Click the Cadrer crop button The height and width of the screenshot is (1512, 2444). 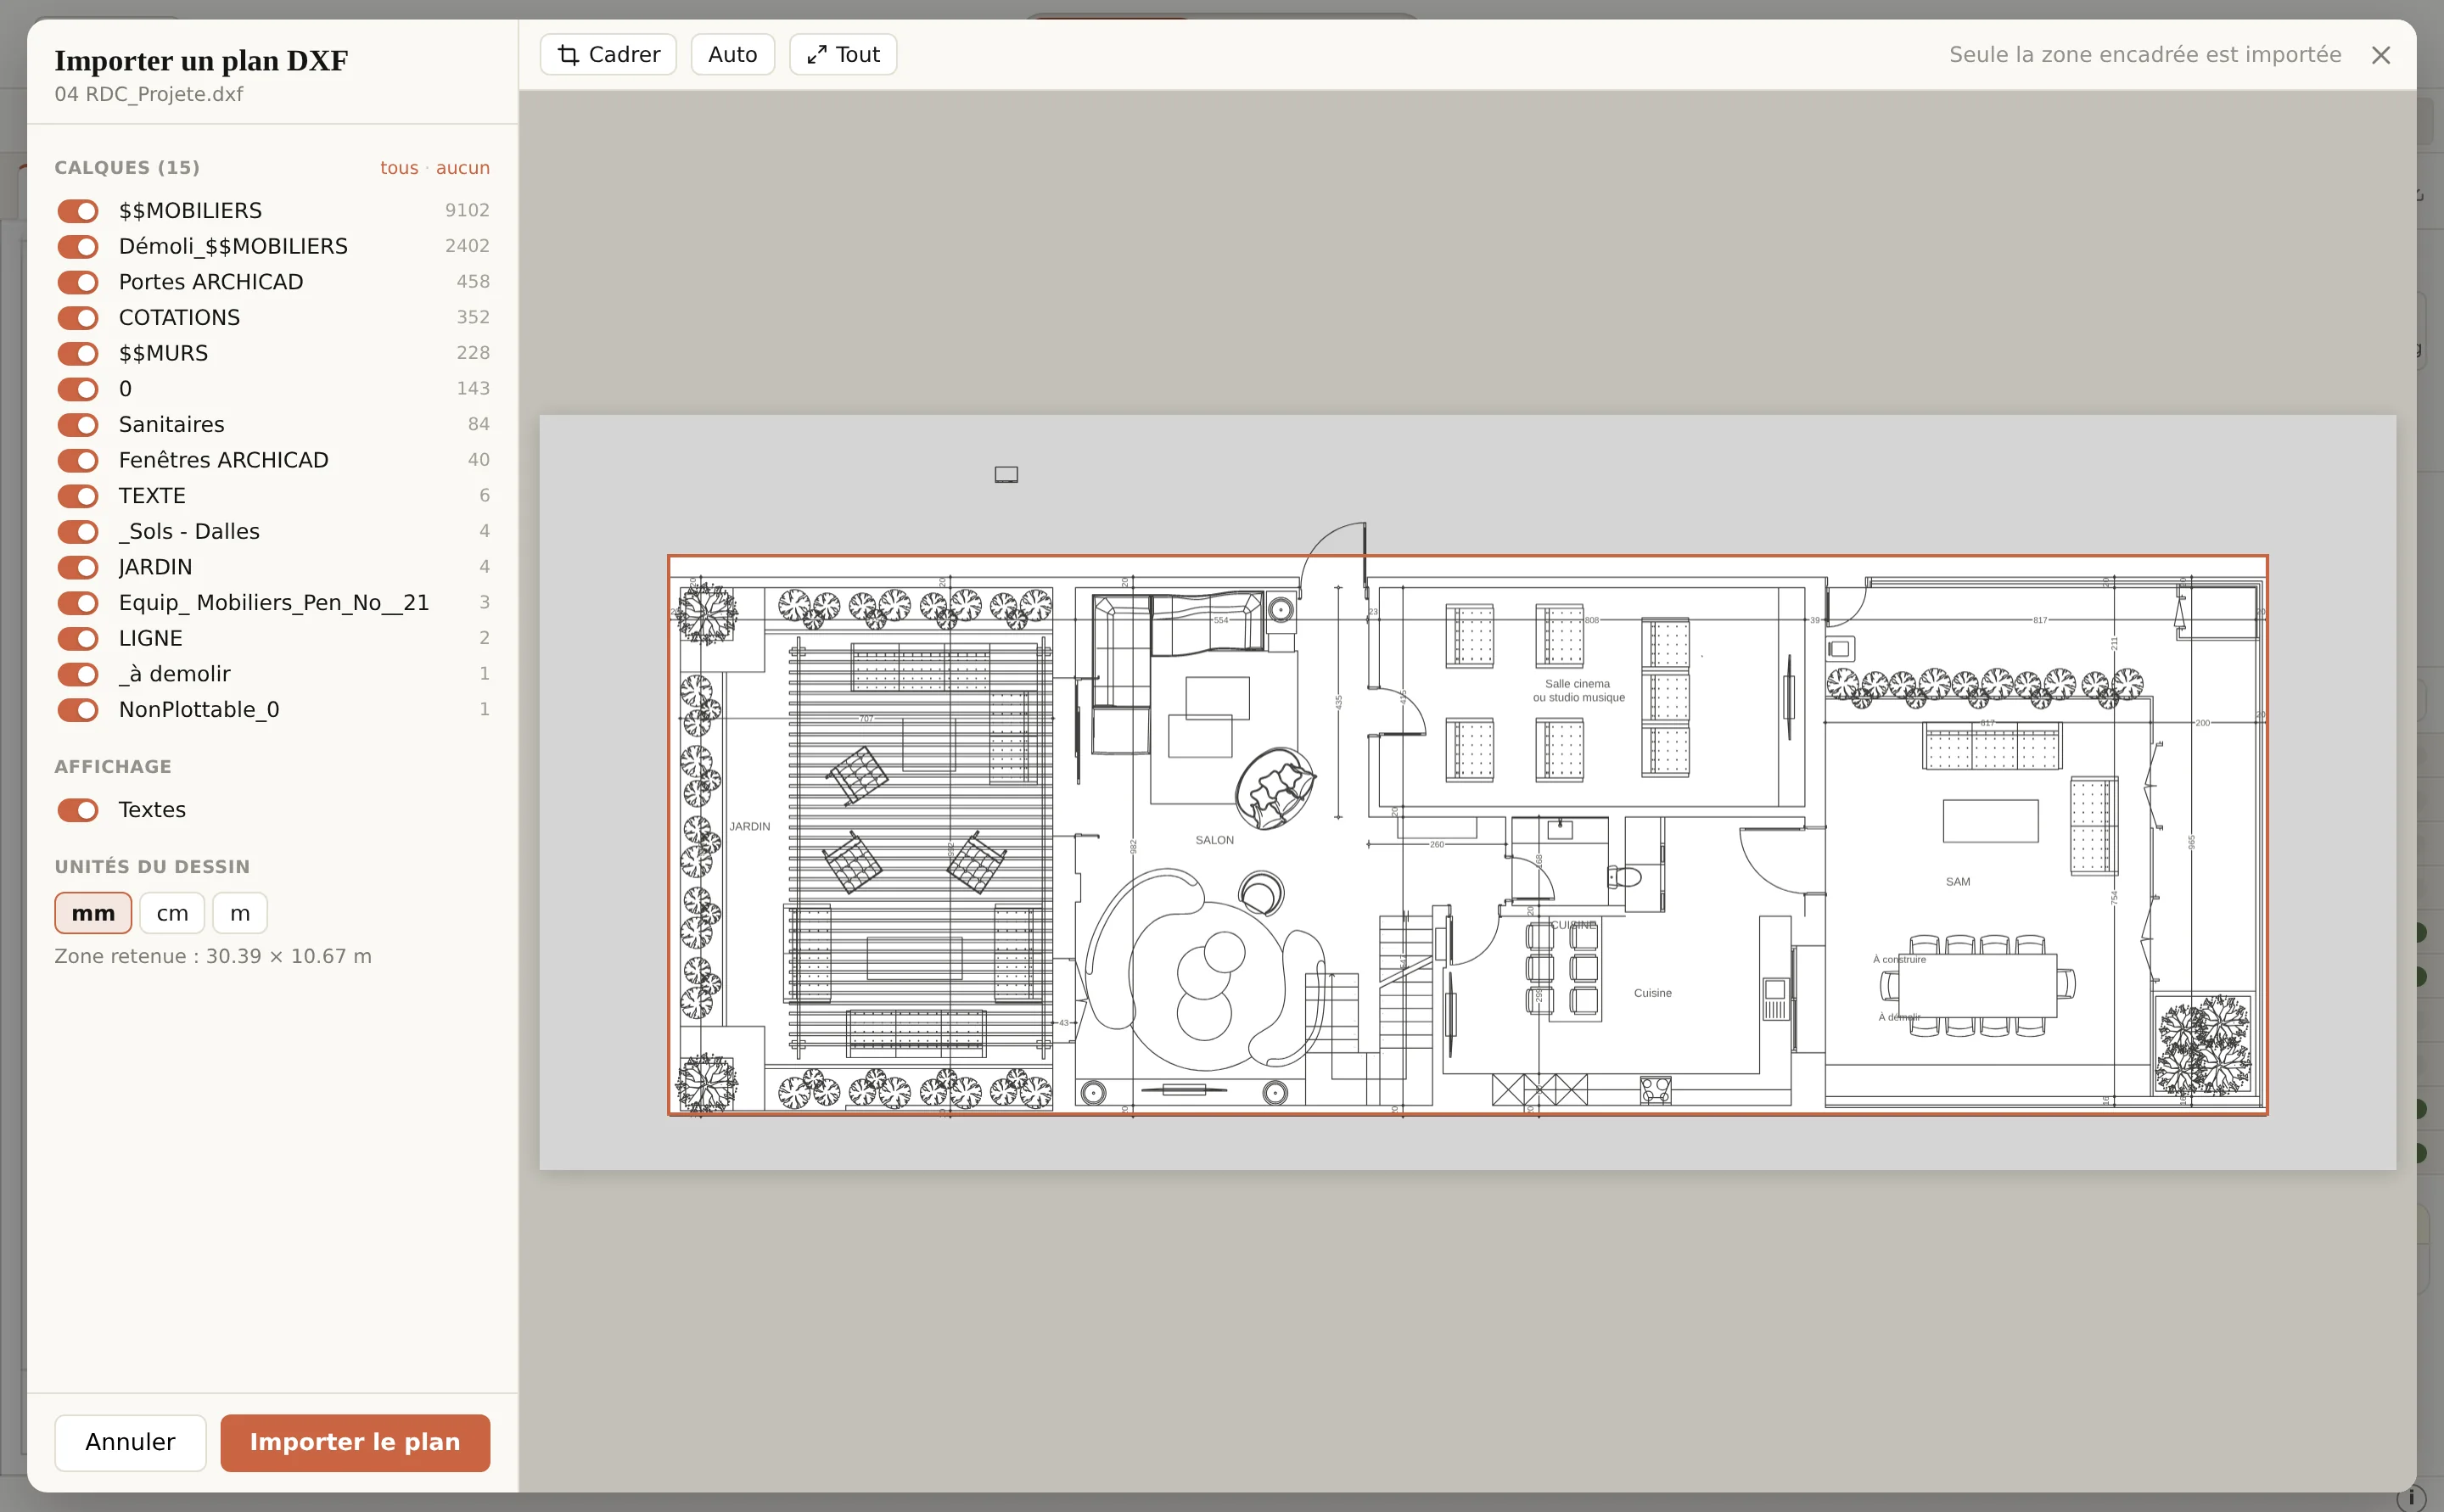(x=608, y=54)
